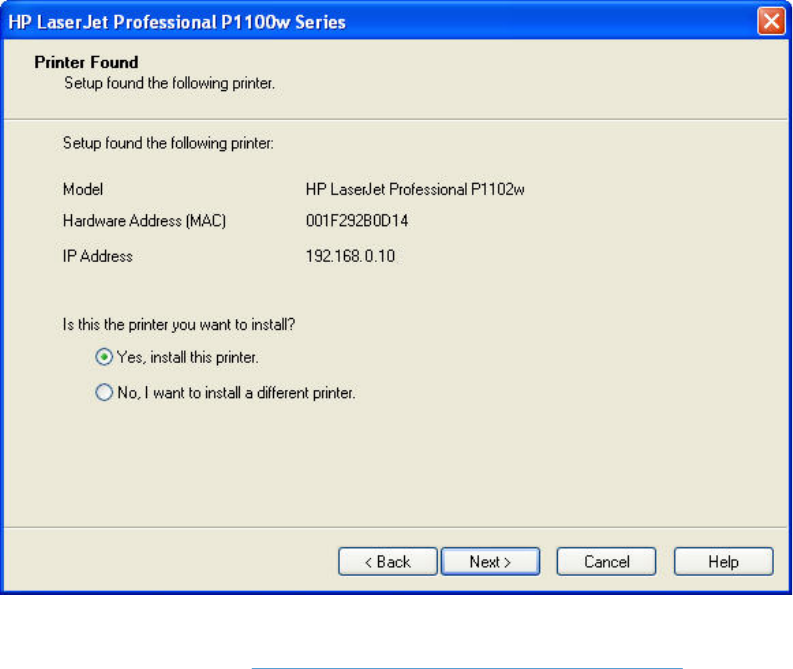Click the 'IP Address' field label
Image resolution: width=793 pixels, height=669 pixels.
coord(97,256)
